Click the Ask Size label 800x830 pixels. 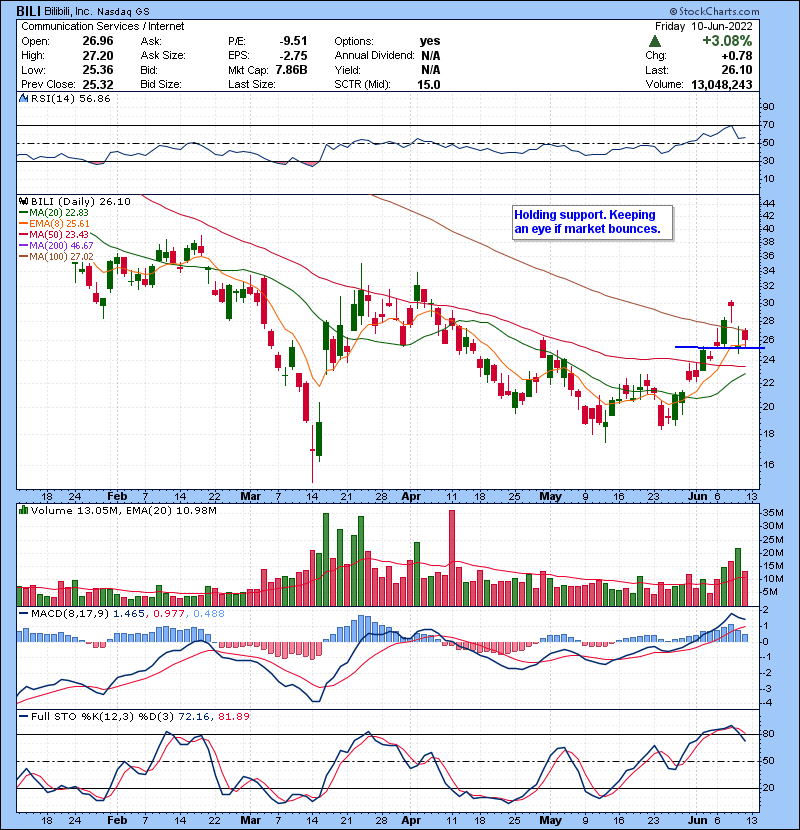(163, 56)
